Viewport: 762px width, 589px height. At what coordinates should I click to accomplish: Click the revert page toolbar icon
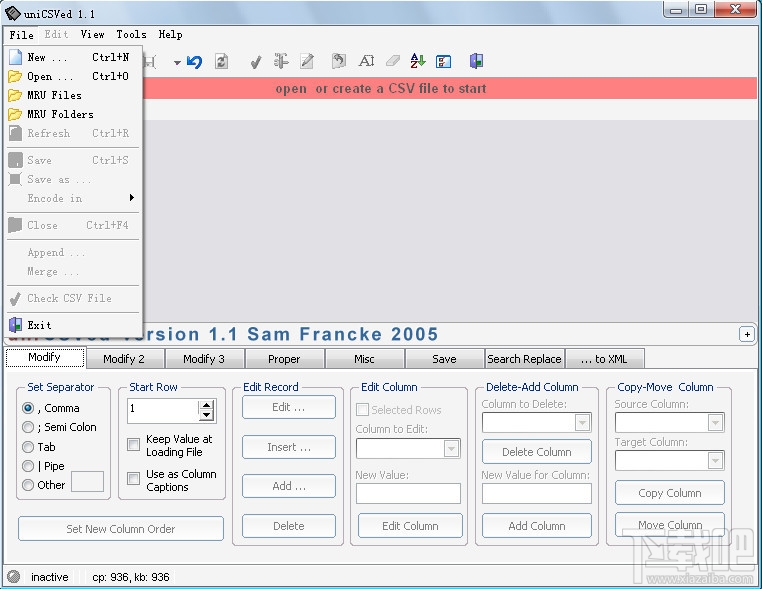[x=339, y=61]
